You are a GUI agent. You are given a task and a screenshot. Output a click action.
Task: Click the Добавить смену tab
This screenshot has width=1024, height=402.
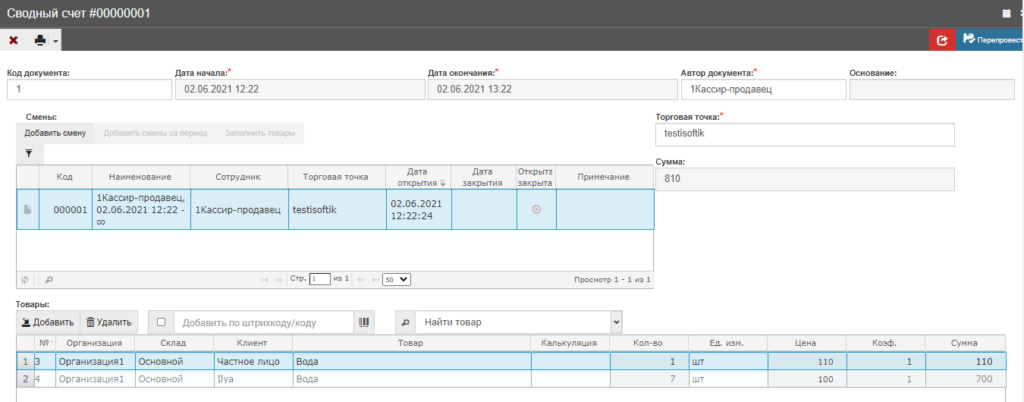(55, 133)
